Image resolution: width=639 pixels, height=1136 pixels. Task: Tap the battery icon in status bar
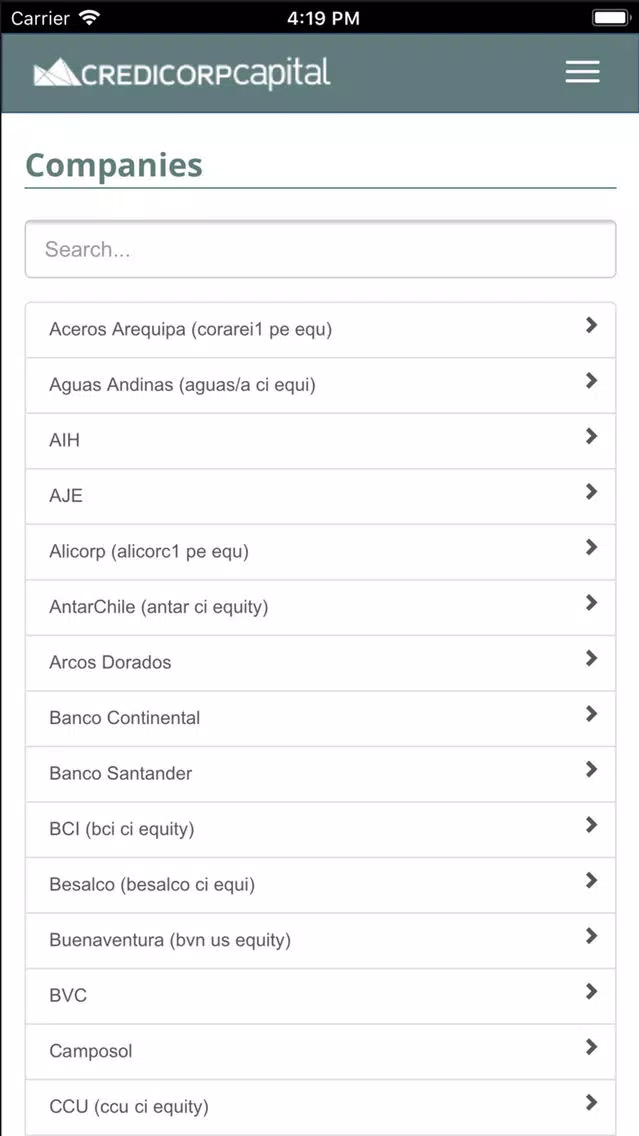609,17
